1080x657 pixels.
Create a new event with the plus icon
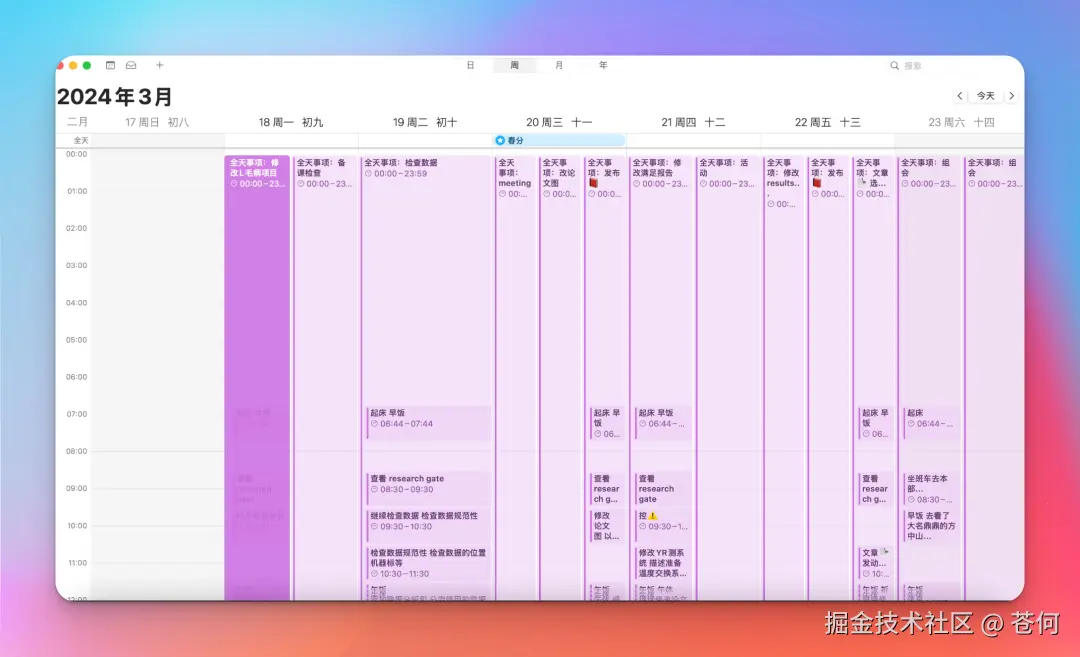point(159,65)
